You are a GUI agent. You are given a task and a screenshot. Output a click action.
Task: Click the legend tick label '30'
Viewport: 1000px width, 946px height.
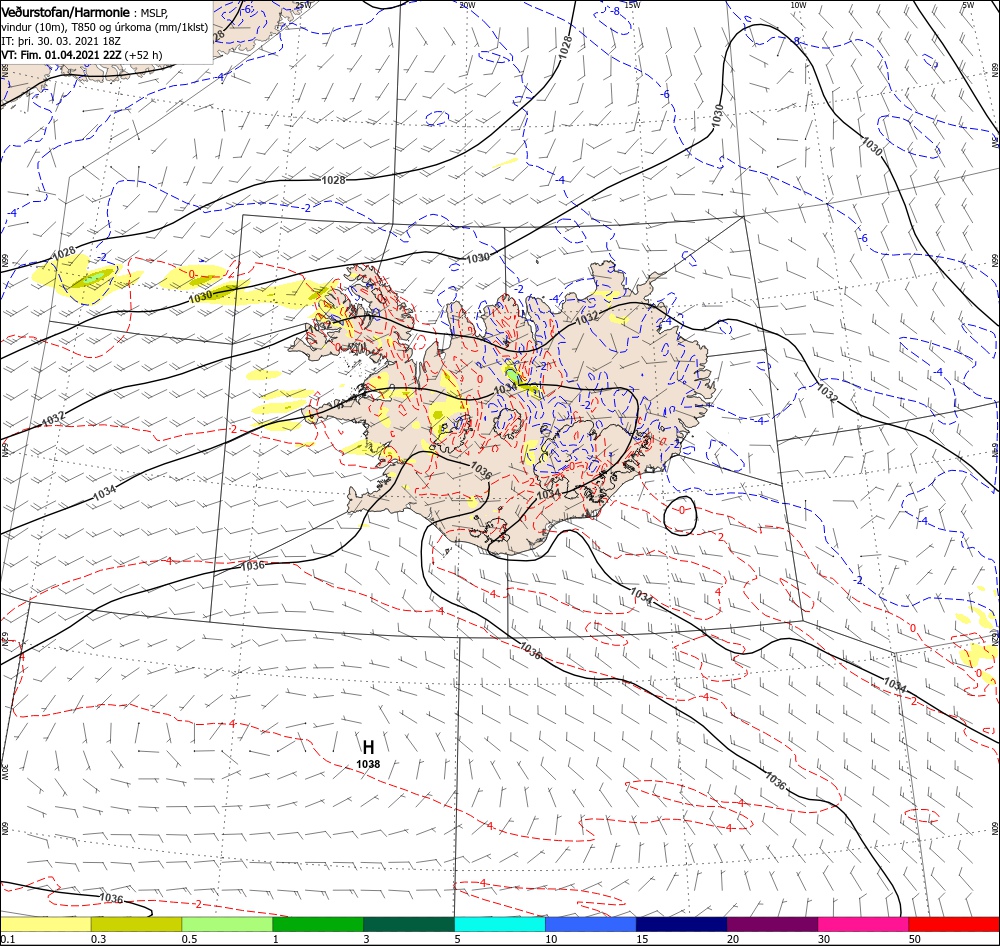click(x=824, y=939)
